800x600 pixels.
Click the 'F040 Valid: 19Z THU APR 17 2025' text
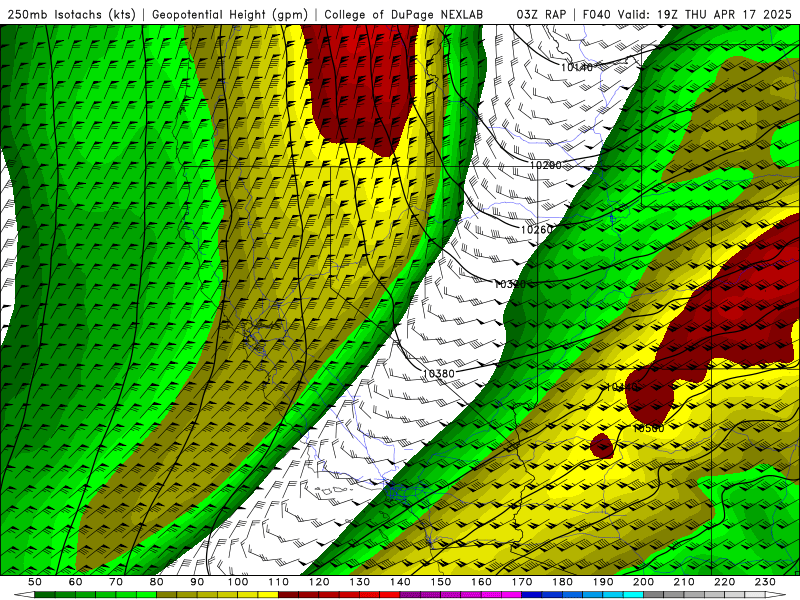point(687,14)
